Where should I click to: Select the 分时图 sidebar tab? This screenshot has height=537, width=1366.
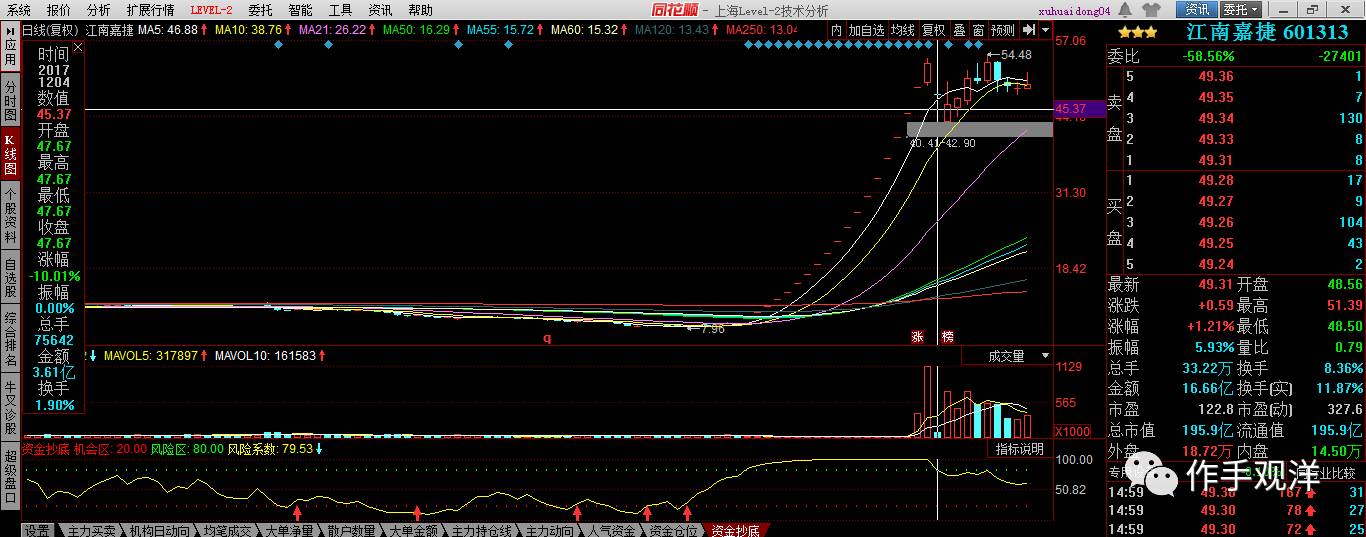pos(10,102)
